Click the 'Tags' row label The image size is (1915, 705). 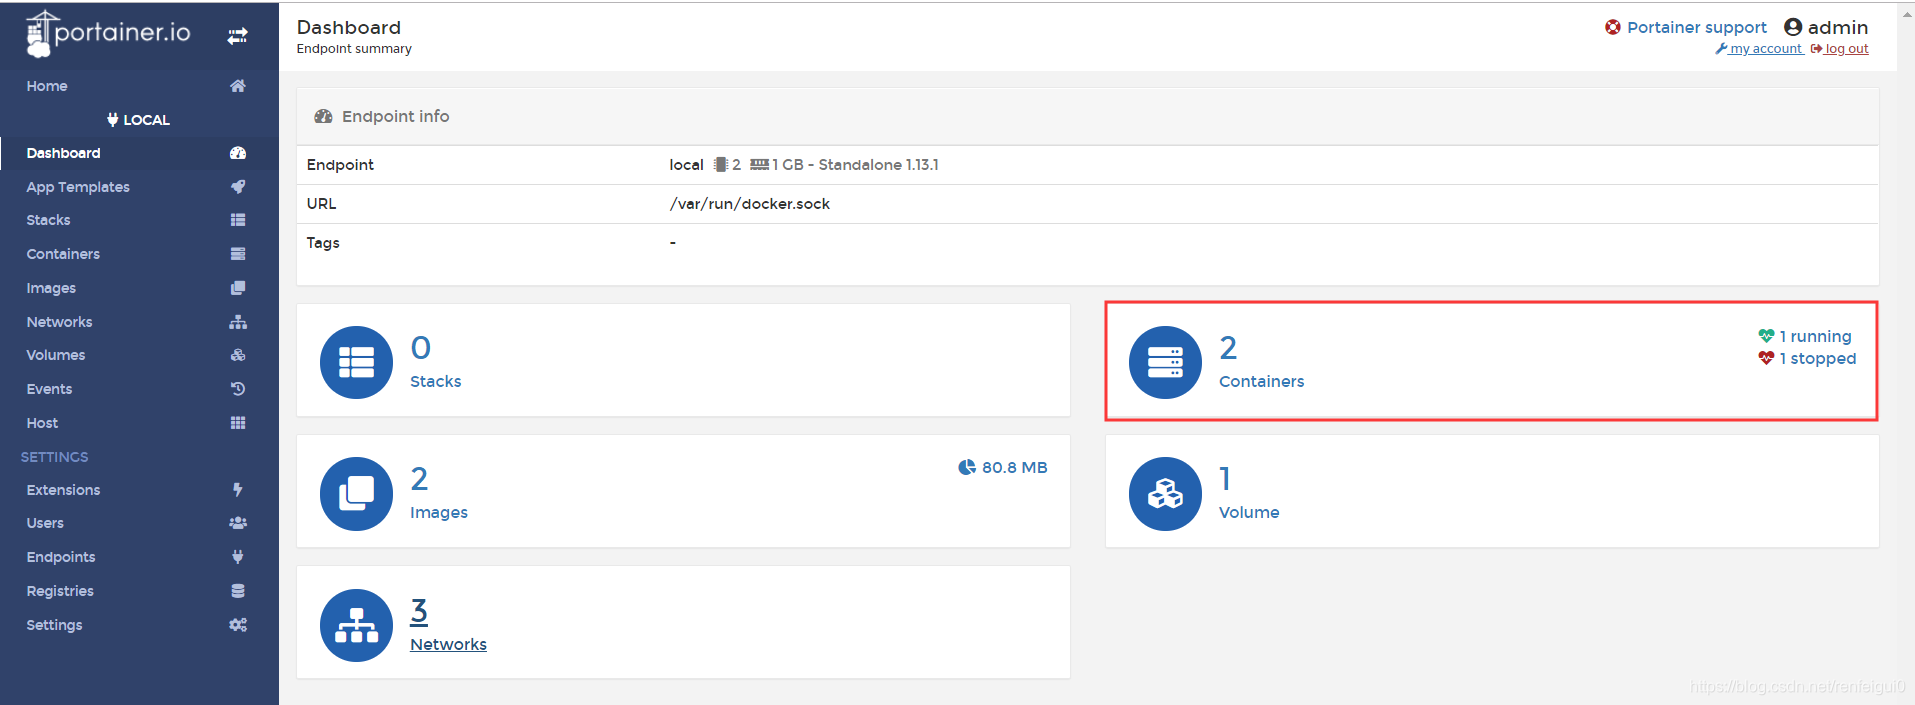(x=323, y=243)
